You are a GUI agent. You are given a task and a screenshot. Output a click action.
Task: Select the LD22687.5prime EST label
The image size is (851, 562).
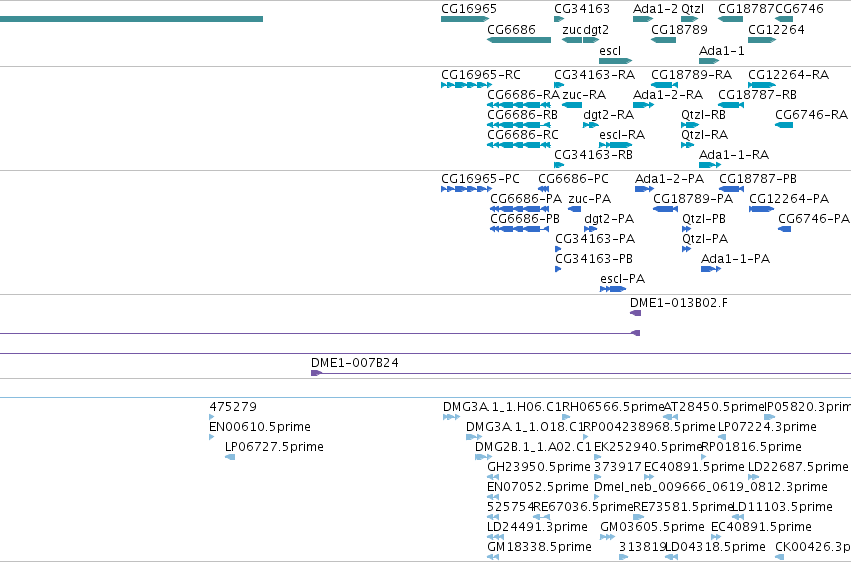798,467
